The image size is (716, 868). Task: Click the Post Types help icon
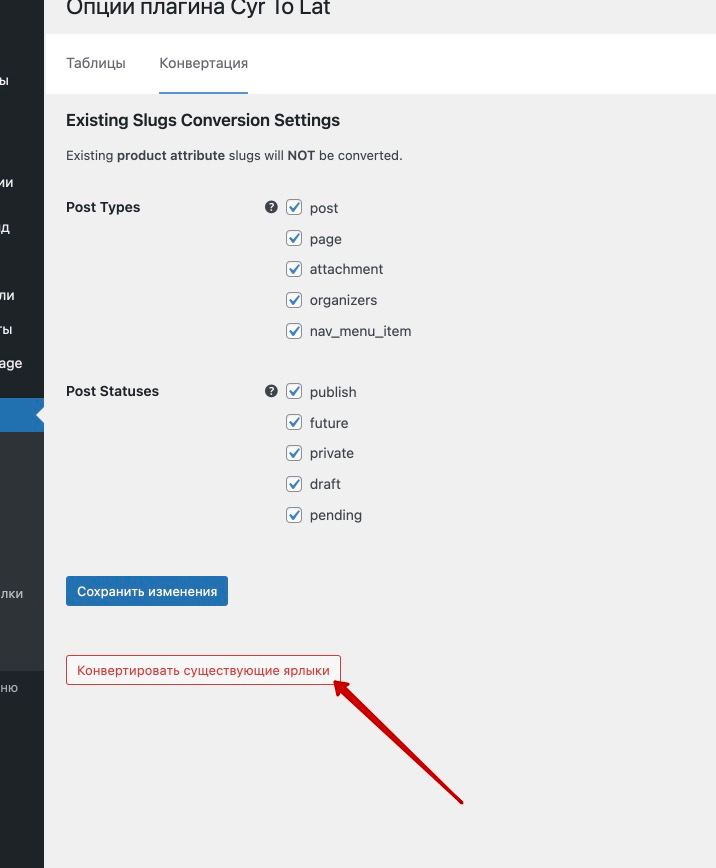[271, 207]
